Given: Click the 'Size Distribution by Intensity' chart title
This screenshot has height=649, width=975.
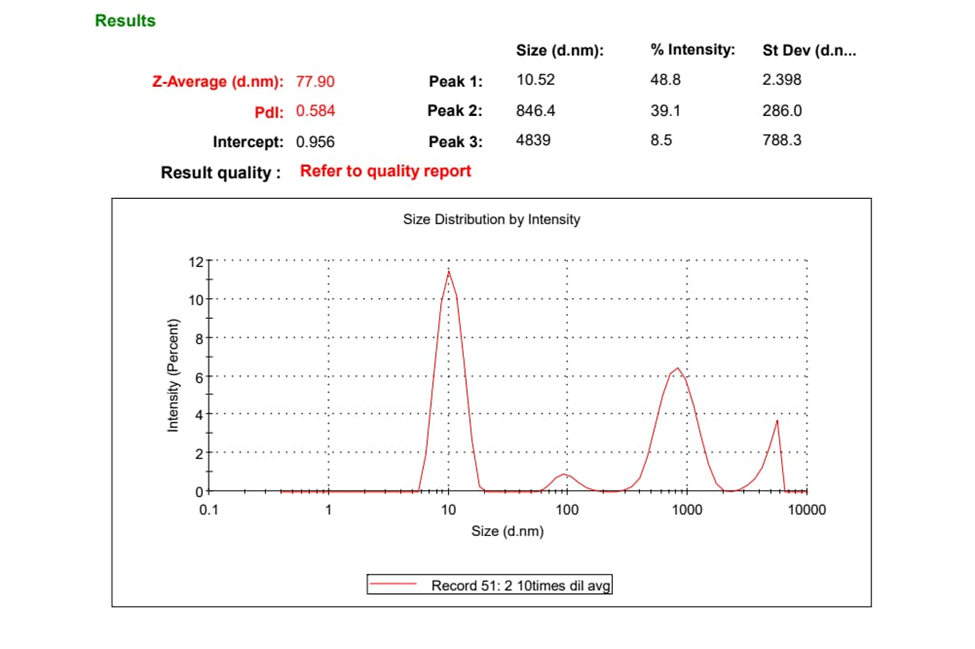Looking at the screenshot, I should (491, 219).
